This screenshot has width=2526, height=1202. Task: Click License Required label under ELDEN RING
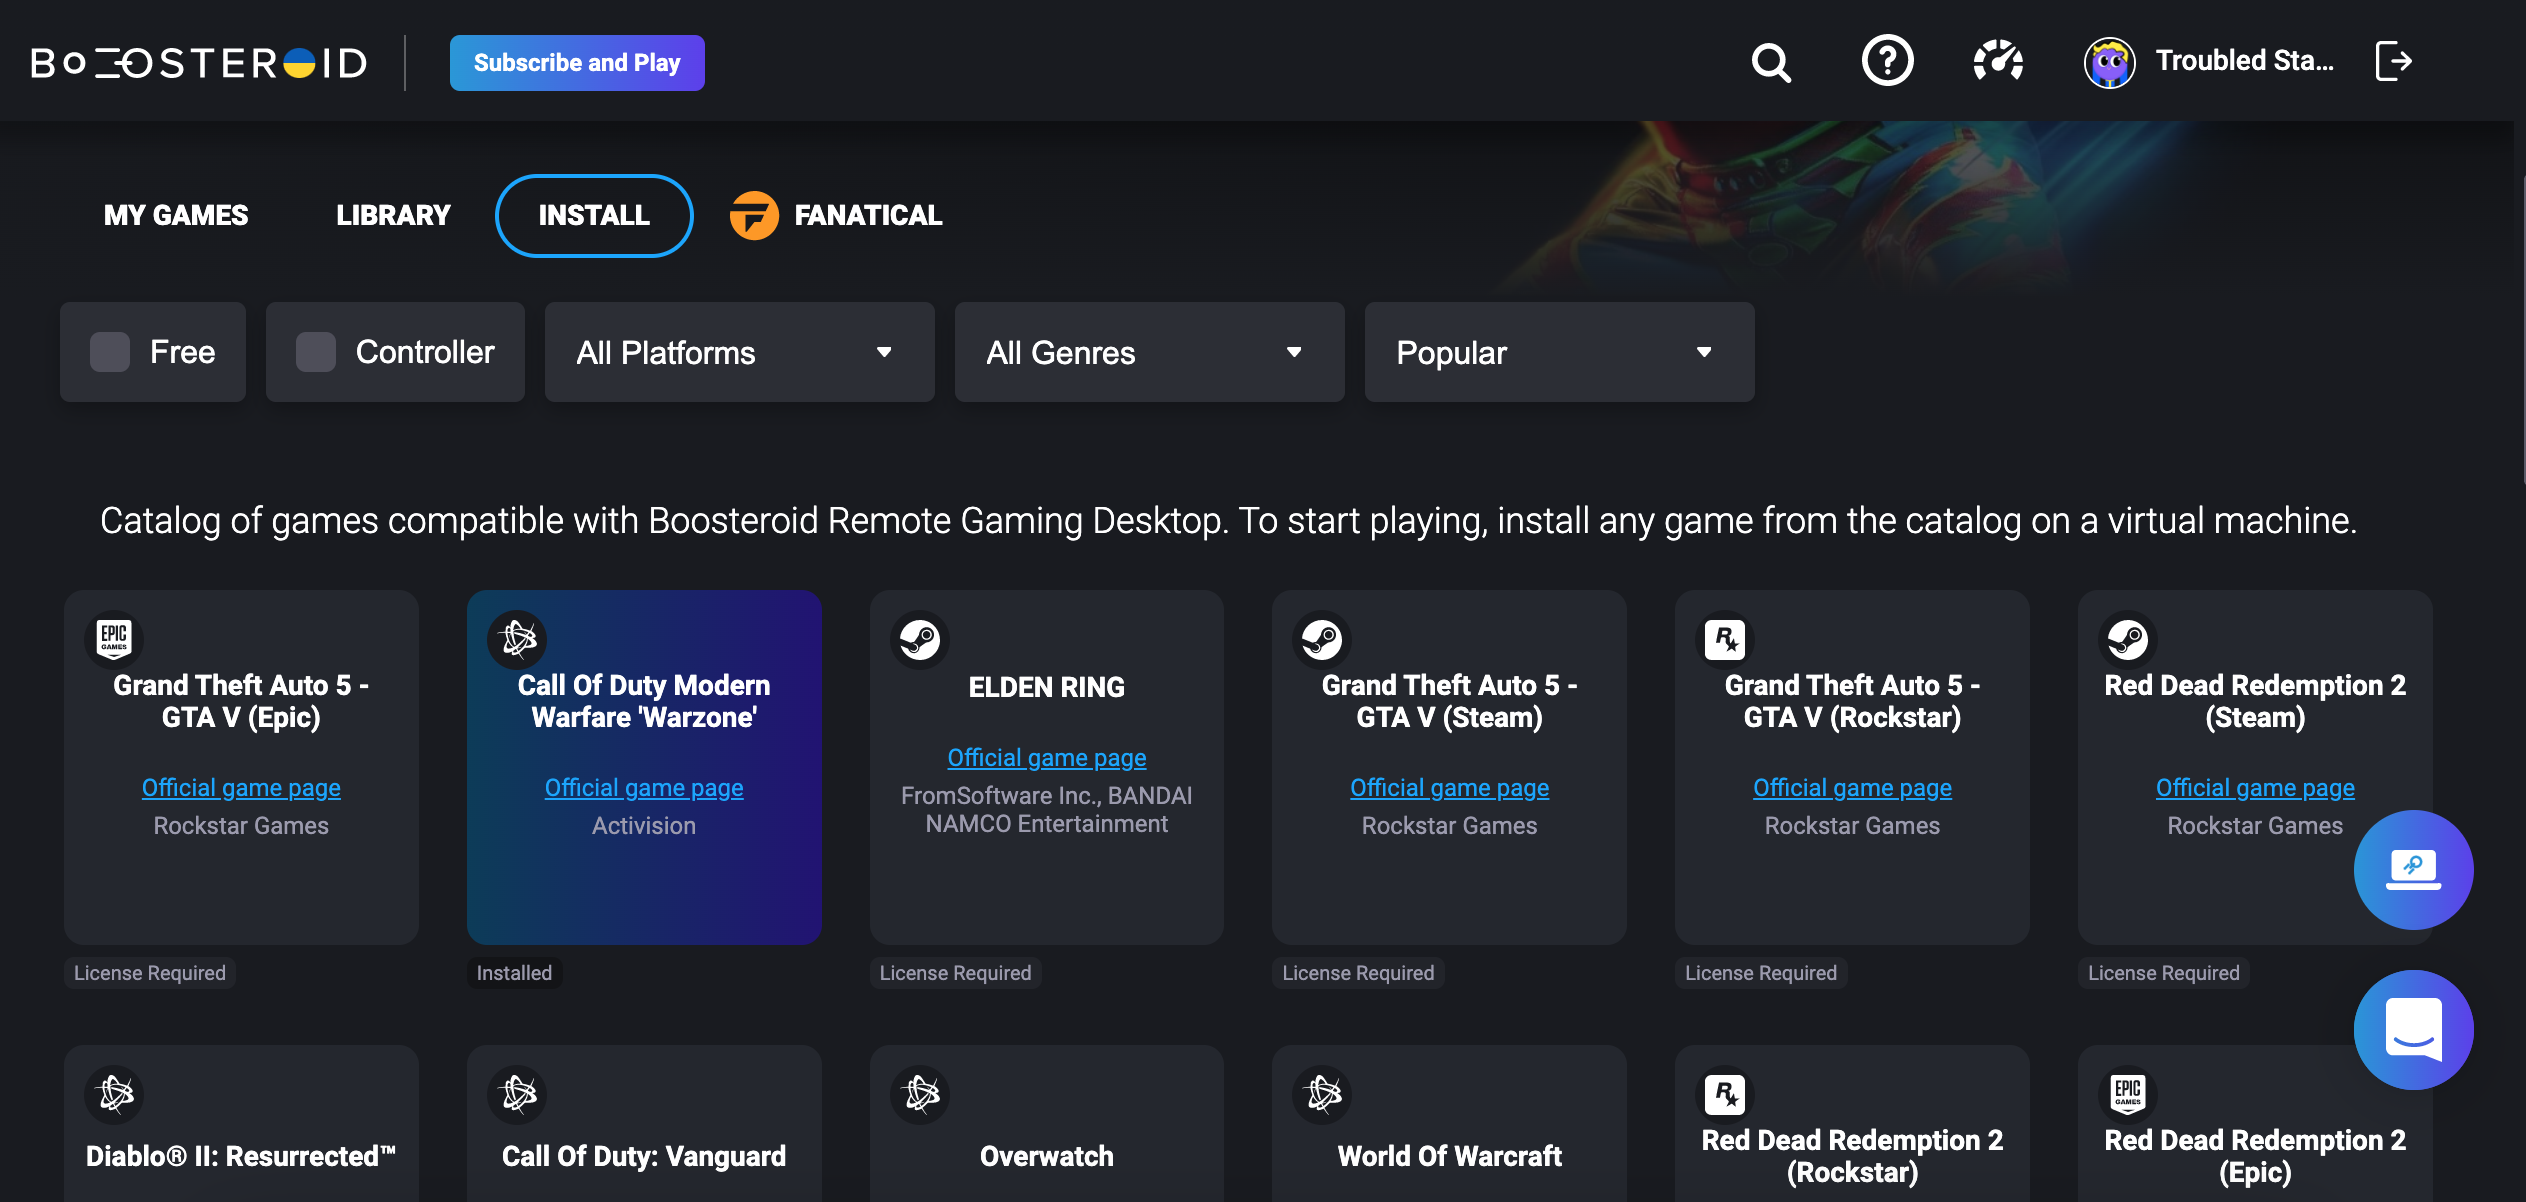point(955,973)
